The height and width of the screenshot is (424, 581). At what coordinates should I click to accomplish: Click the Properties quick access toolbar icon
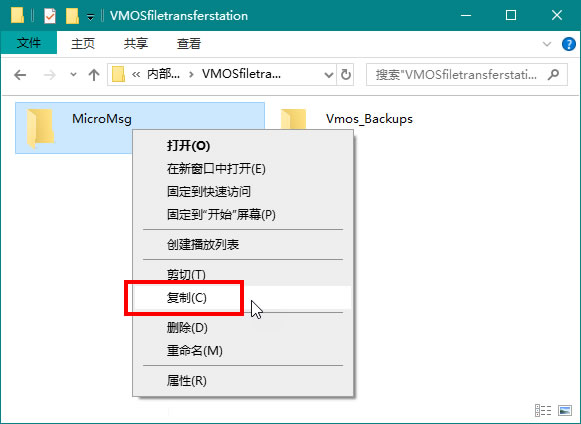tap(50, 16)
